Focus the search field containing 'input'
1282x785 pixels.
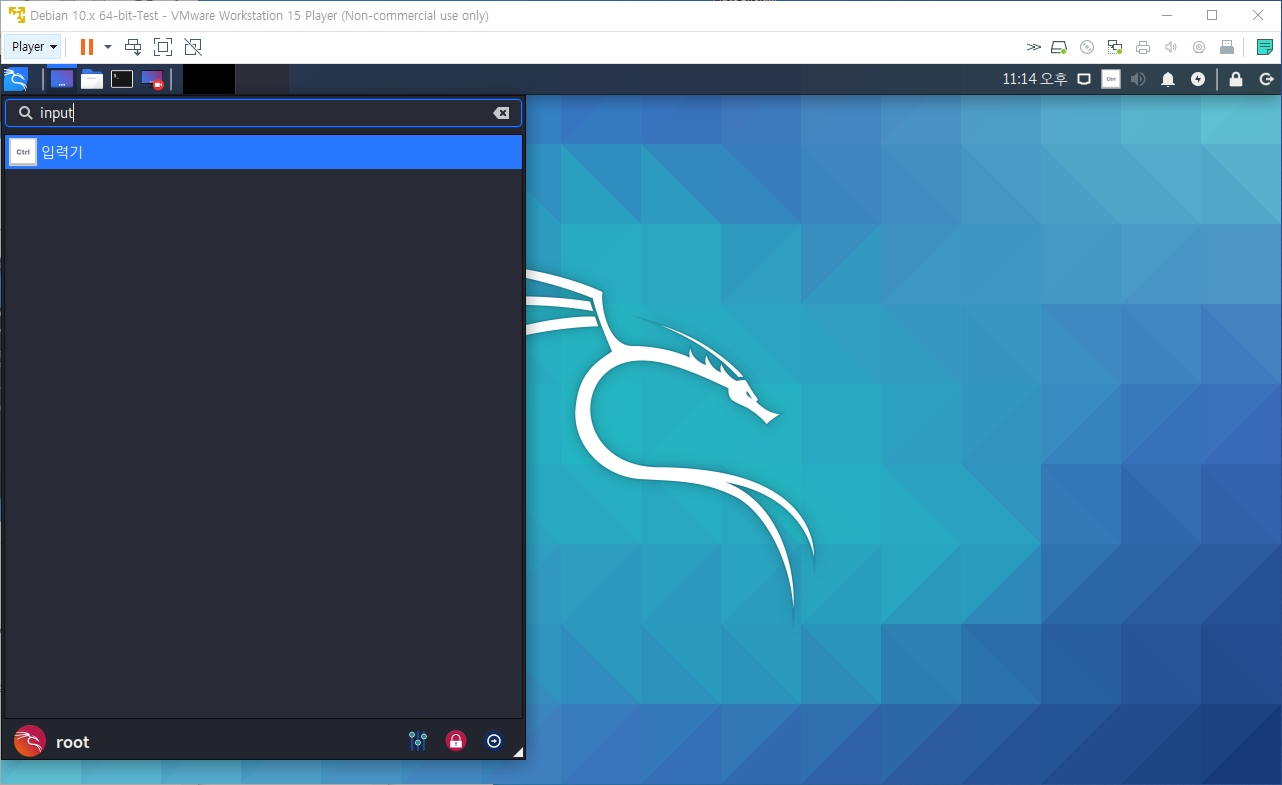coord(263,113)
